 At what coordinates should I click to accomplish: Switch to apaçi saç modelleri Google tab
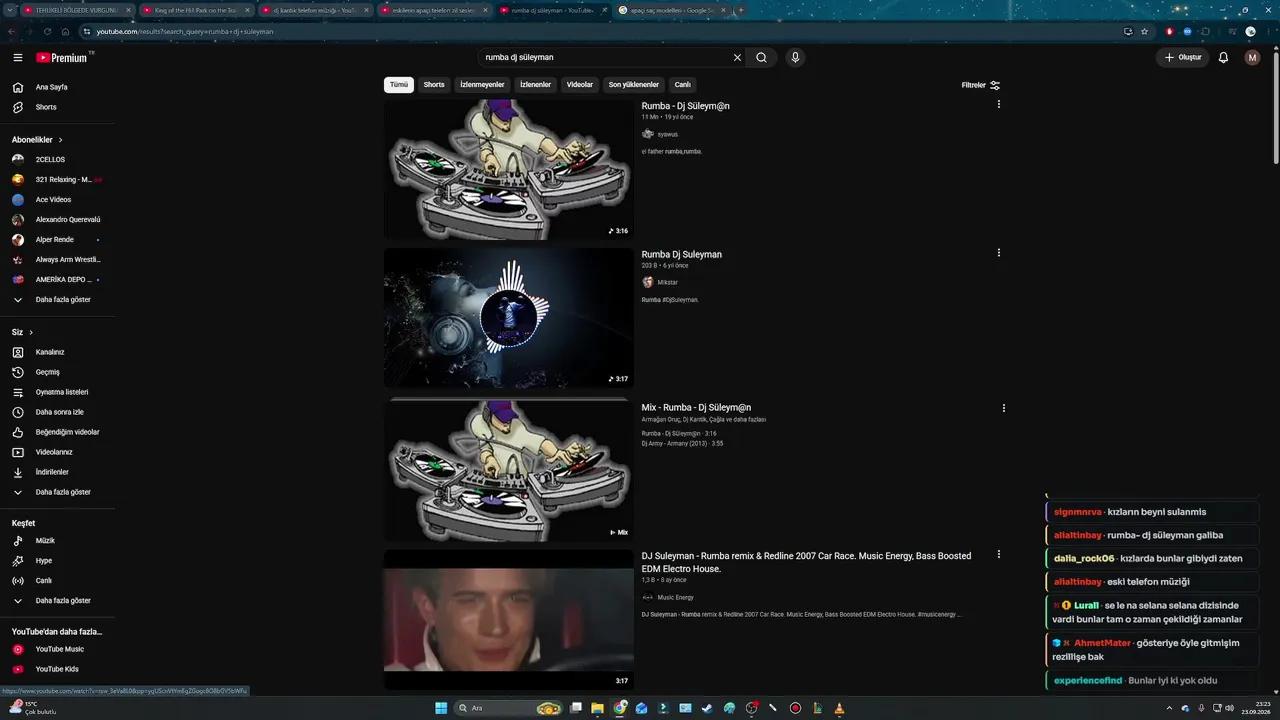coord(670,10)
